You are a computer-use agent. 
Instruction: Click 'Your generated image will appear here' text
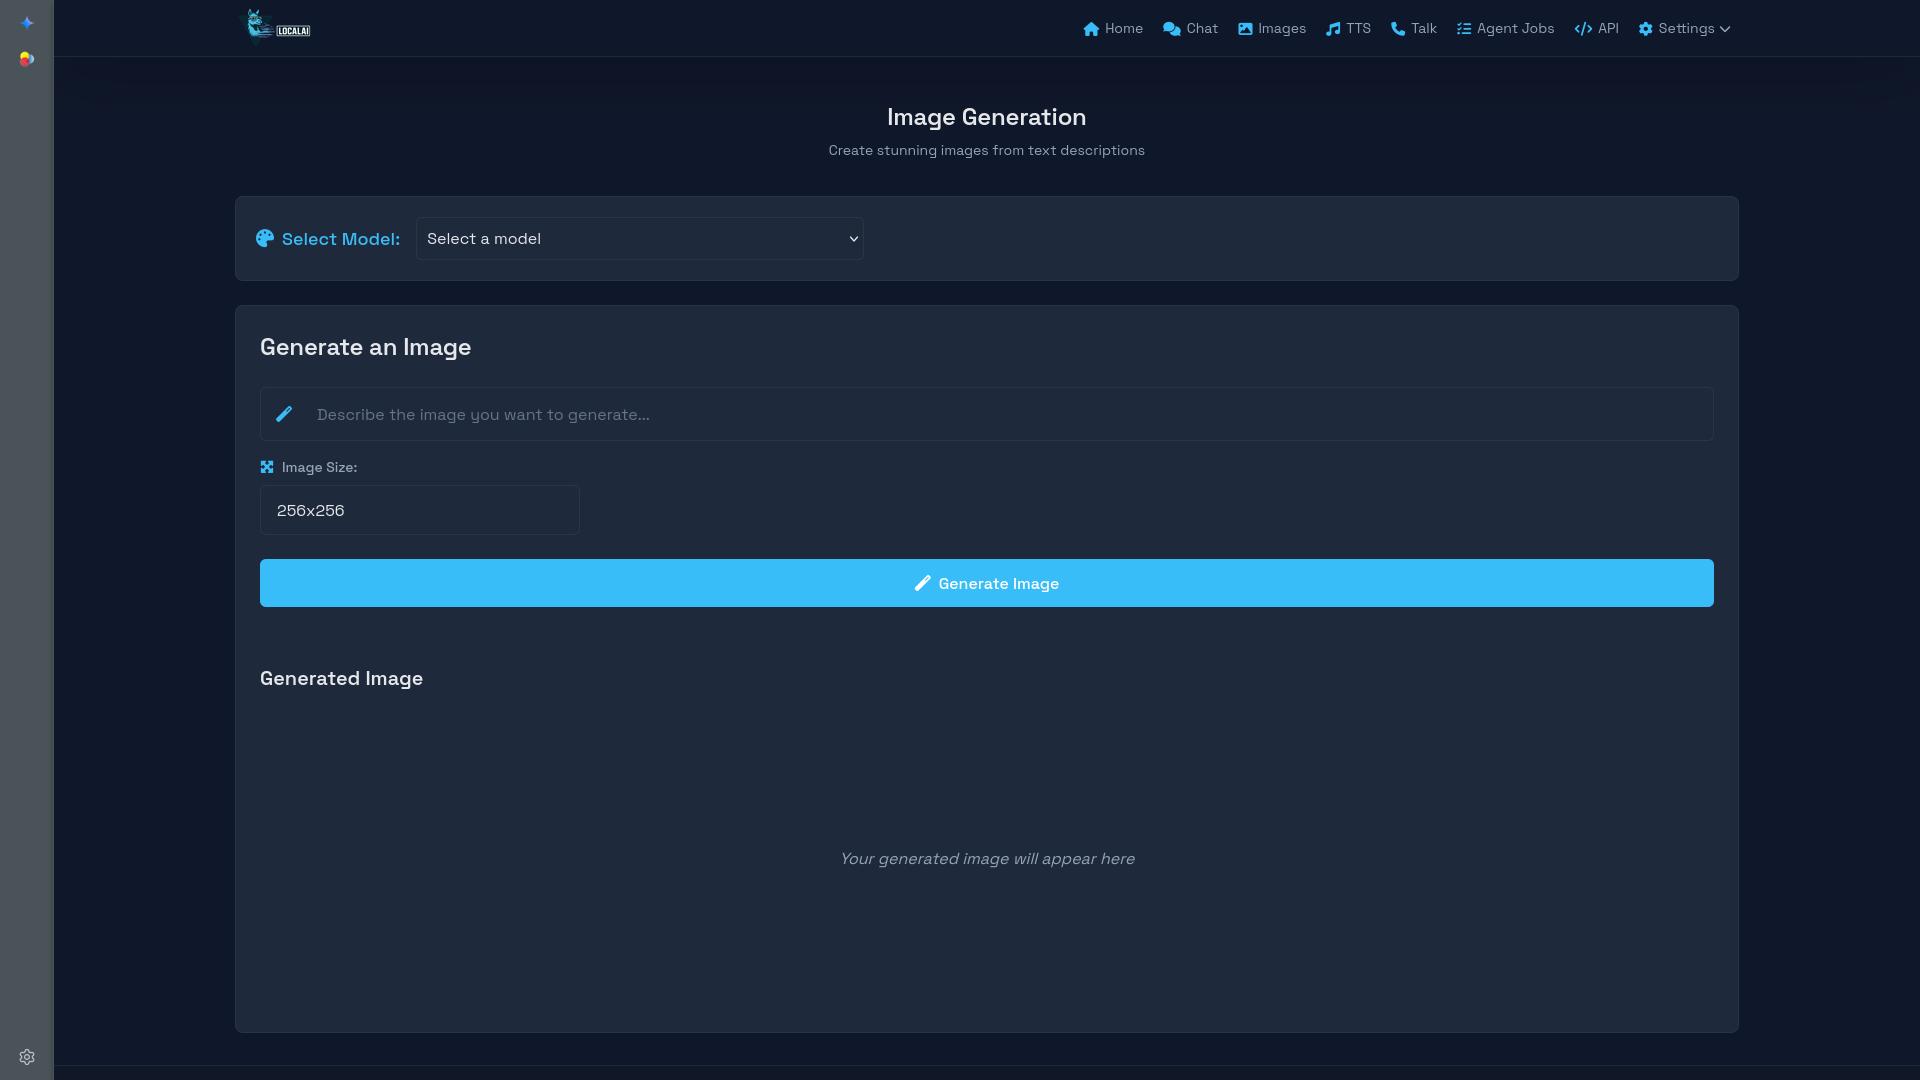(986, 859)
